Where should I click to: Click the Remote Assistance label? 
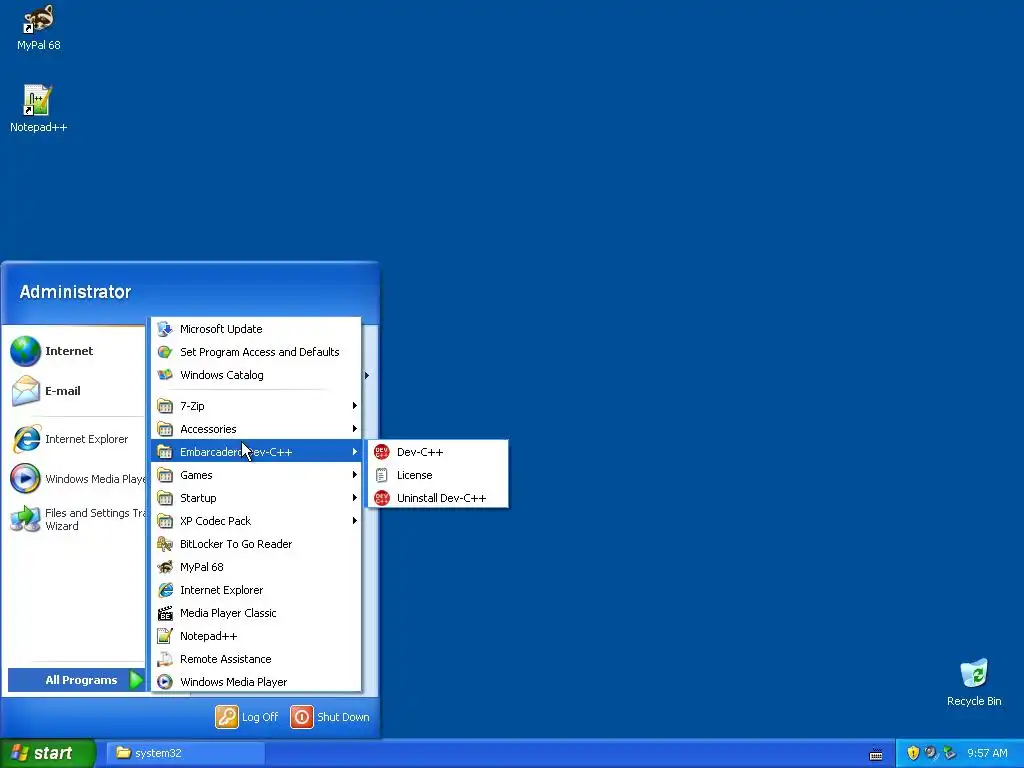(x=225, y=659)
